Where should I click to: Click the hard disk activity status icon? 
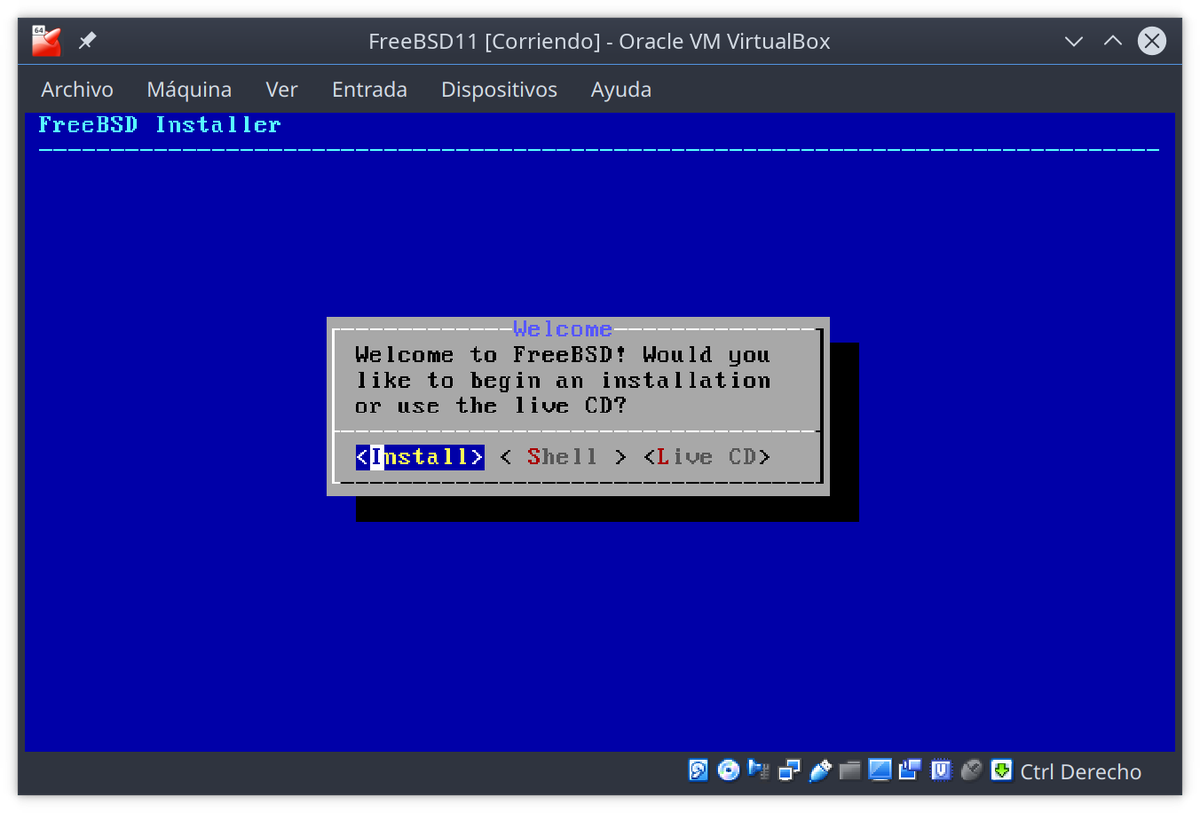699,770
